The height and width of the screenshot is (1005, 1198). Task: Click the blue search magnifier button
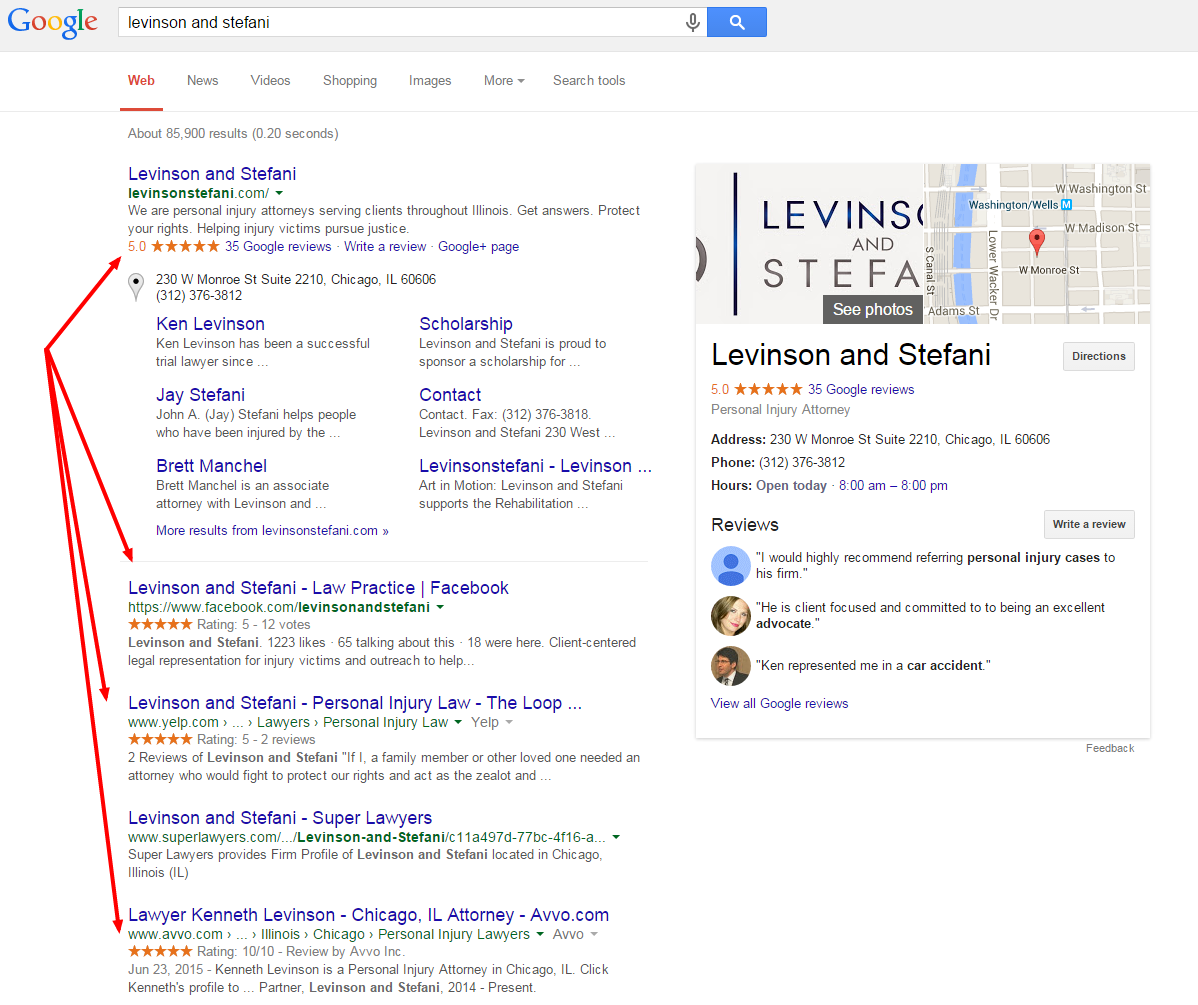pyautogui.click(x=736, y=22)
